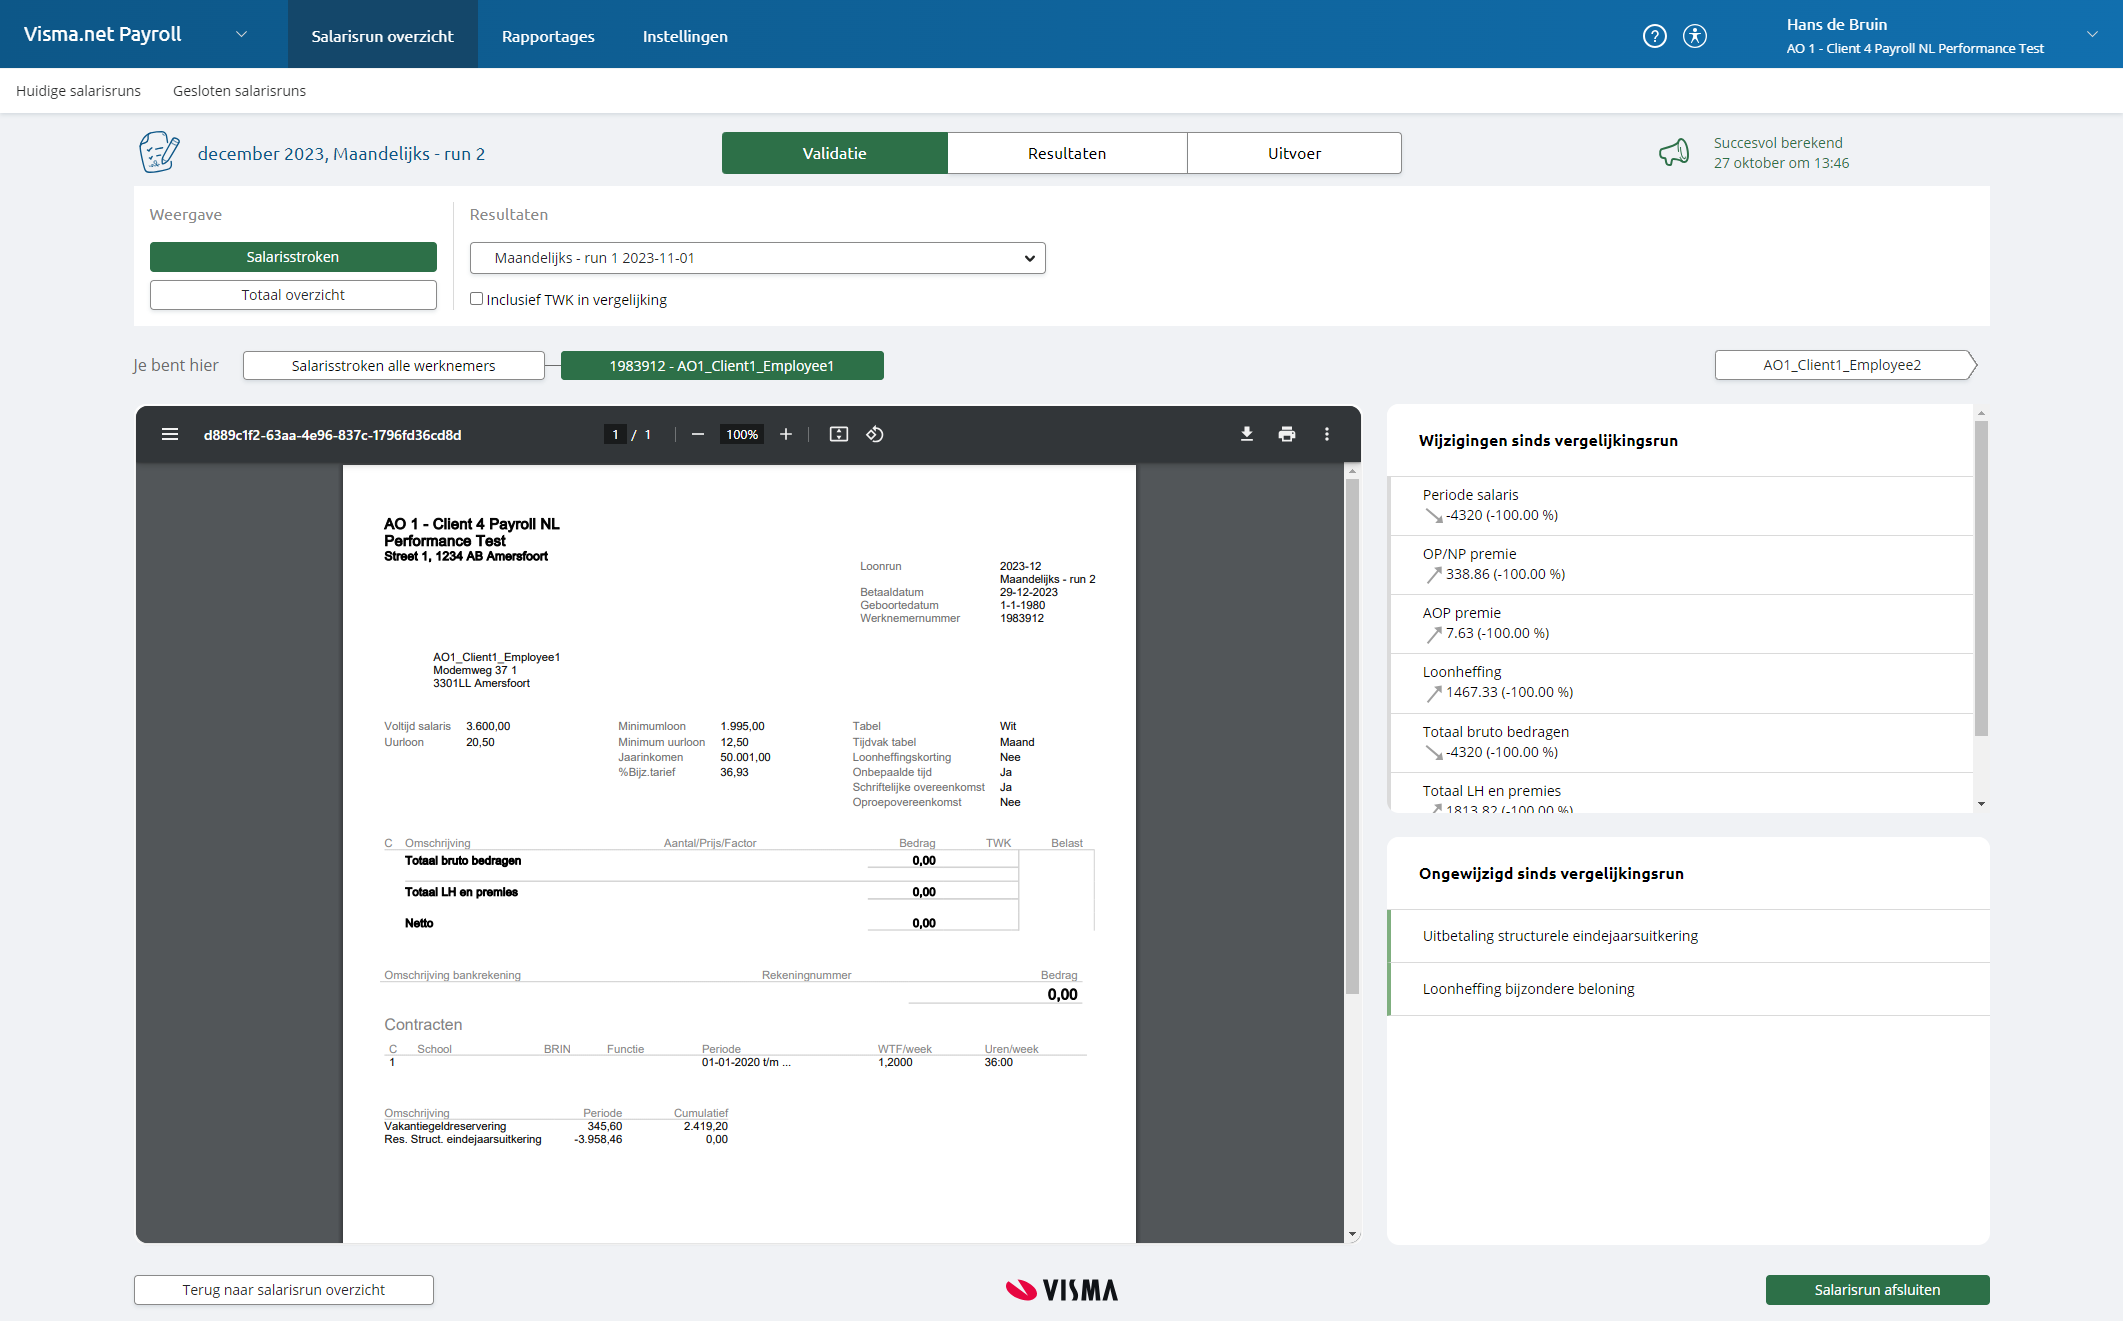Open the PDF viewer sidebar menu
The image size is (2123, 1321).
pyautogui.click(x=170, y=434)
